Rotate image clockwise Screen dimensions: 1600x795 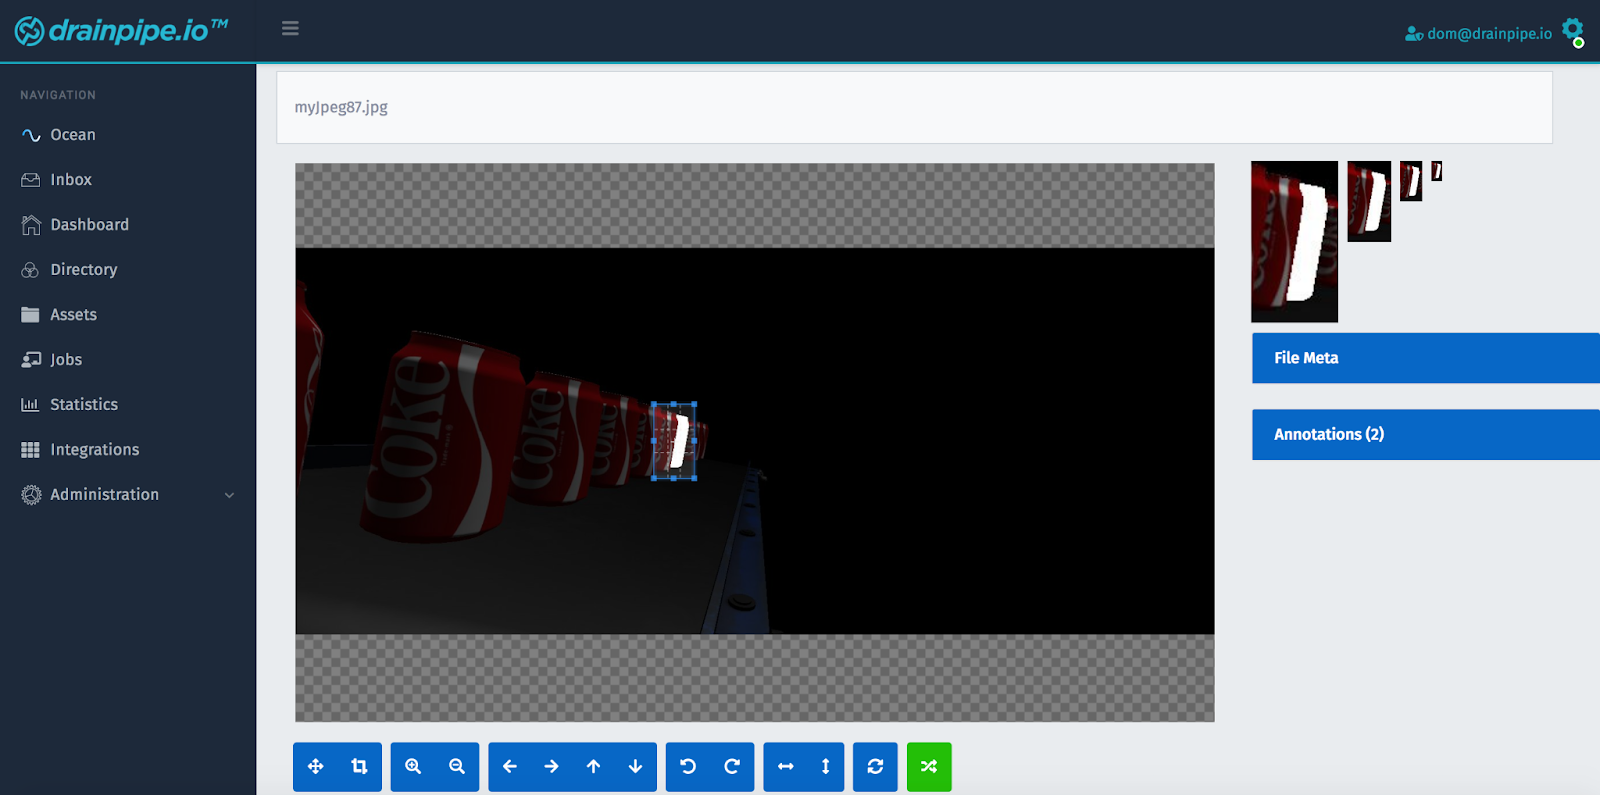click(732, 767)
